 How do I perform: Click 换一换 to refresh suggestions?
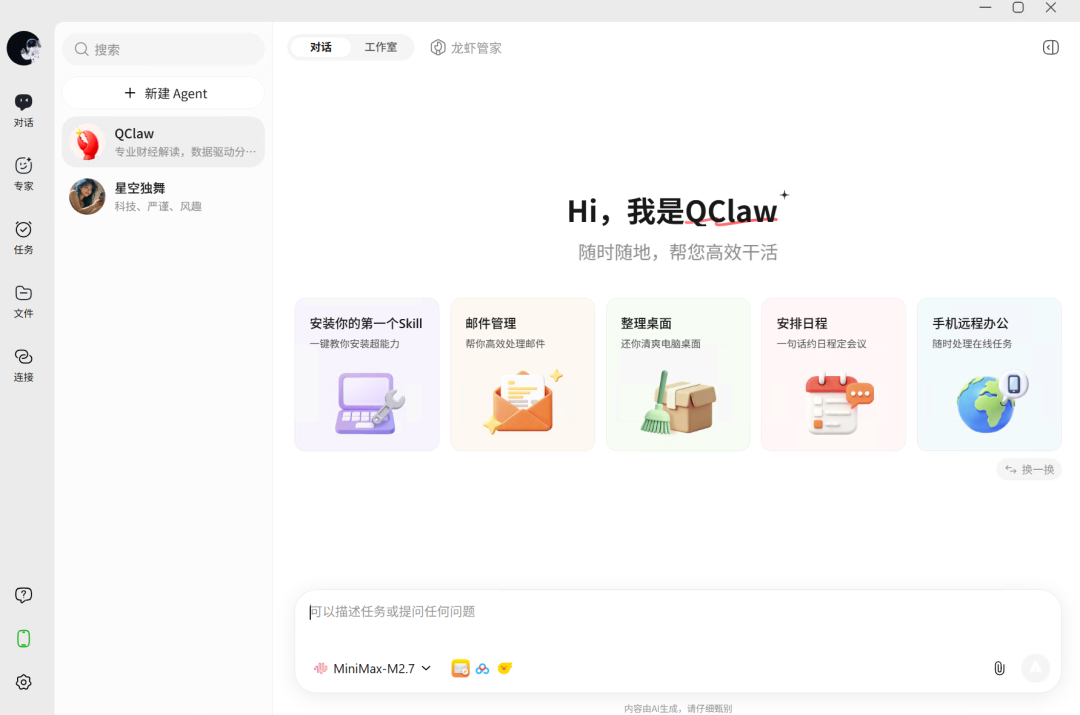(1029, 469)
